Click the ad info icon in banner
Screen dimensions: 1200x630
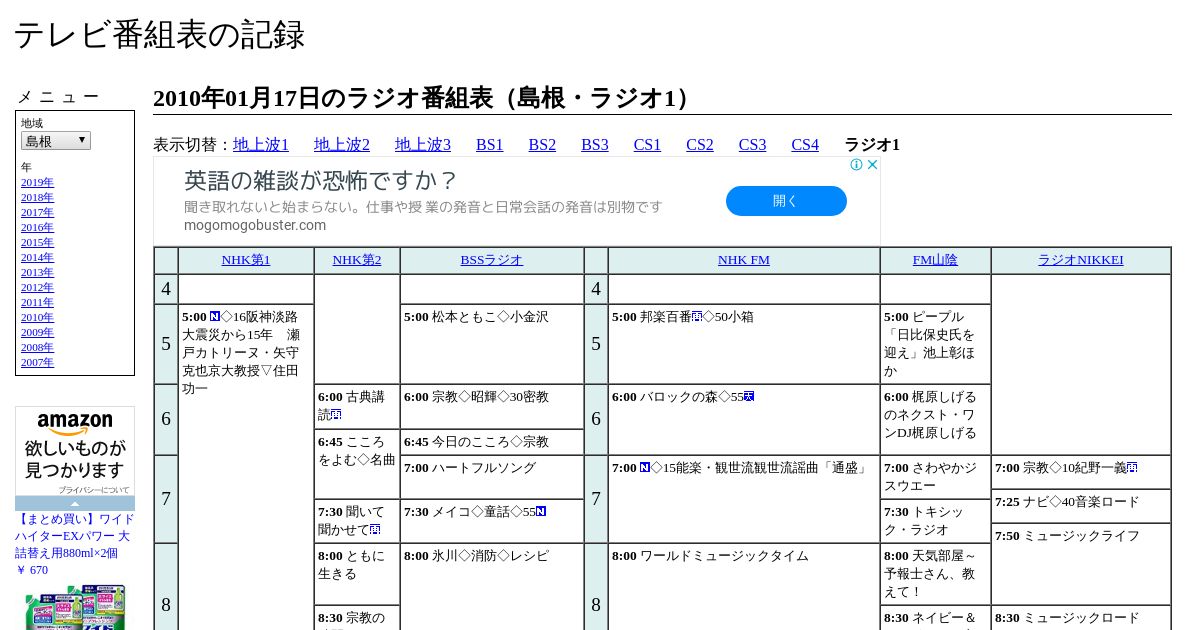[857, 165]
